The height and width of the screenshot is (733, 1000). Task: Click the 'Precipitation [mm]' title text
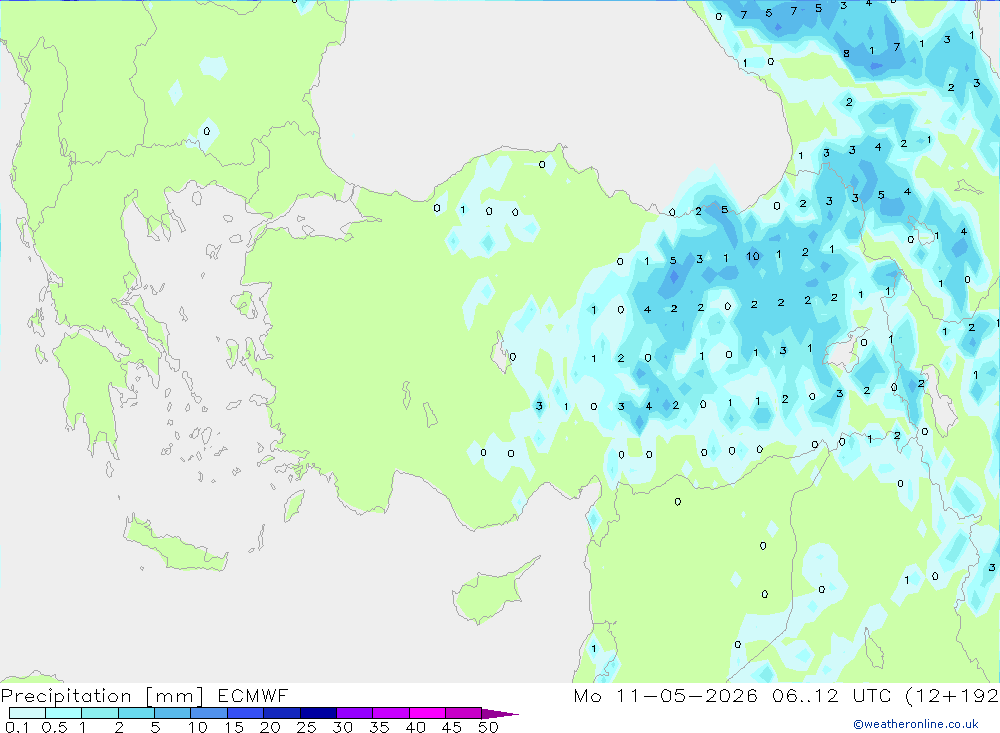tap(103, 695)
